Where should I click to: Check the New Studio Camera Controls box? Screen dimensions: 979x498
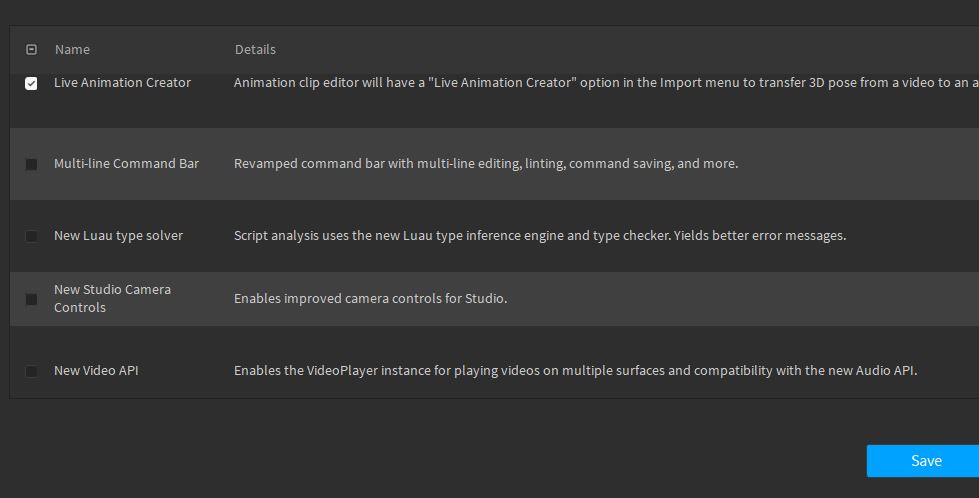point(31,299)
